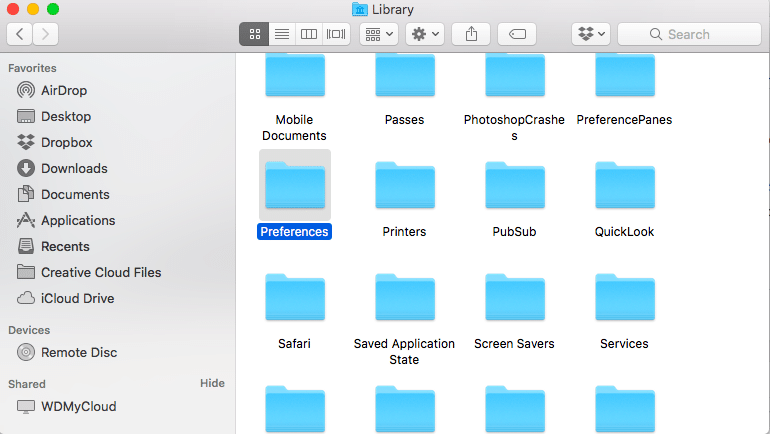Hide the Shared sidebar section

coord(212,383)
